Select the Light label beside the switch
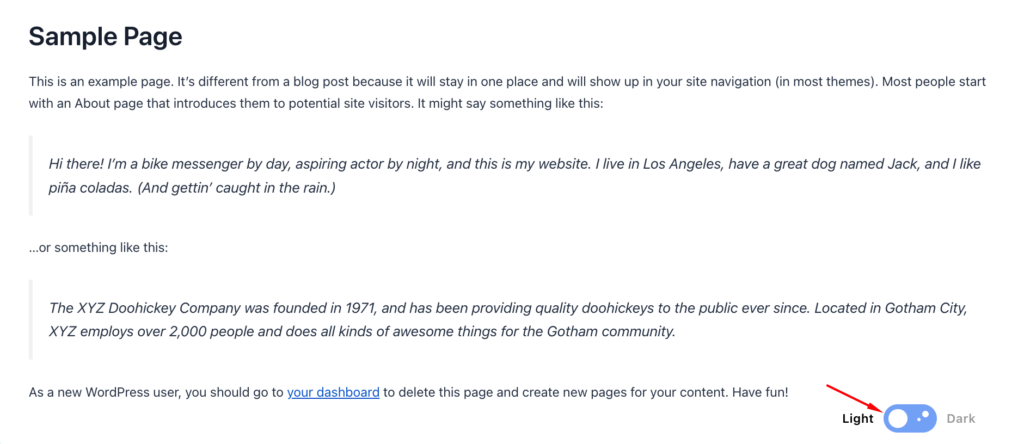Image resolution: width=1024 pixels, height=444 pixels. click(x=857, y=419)
